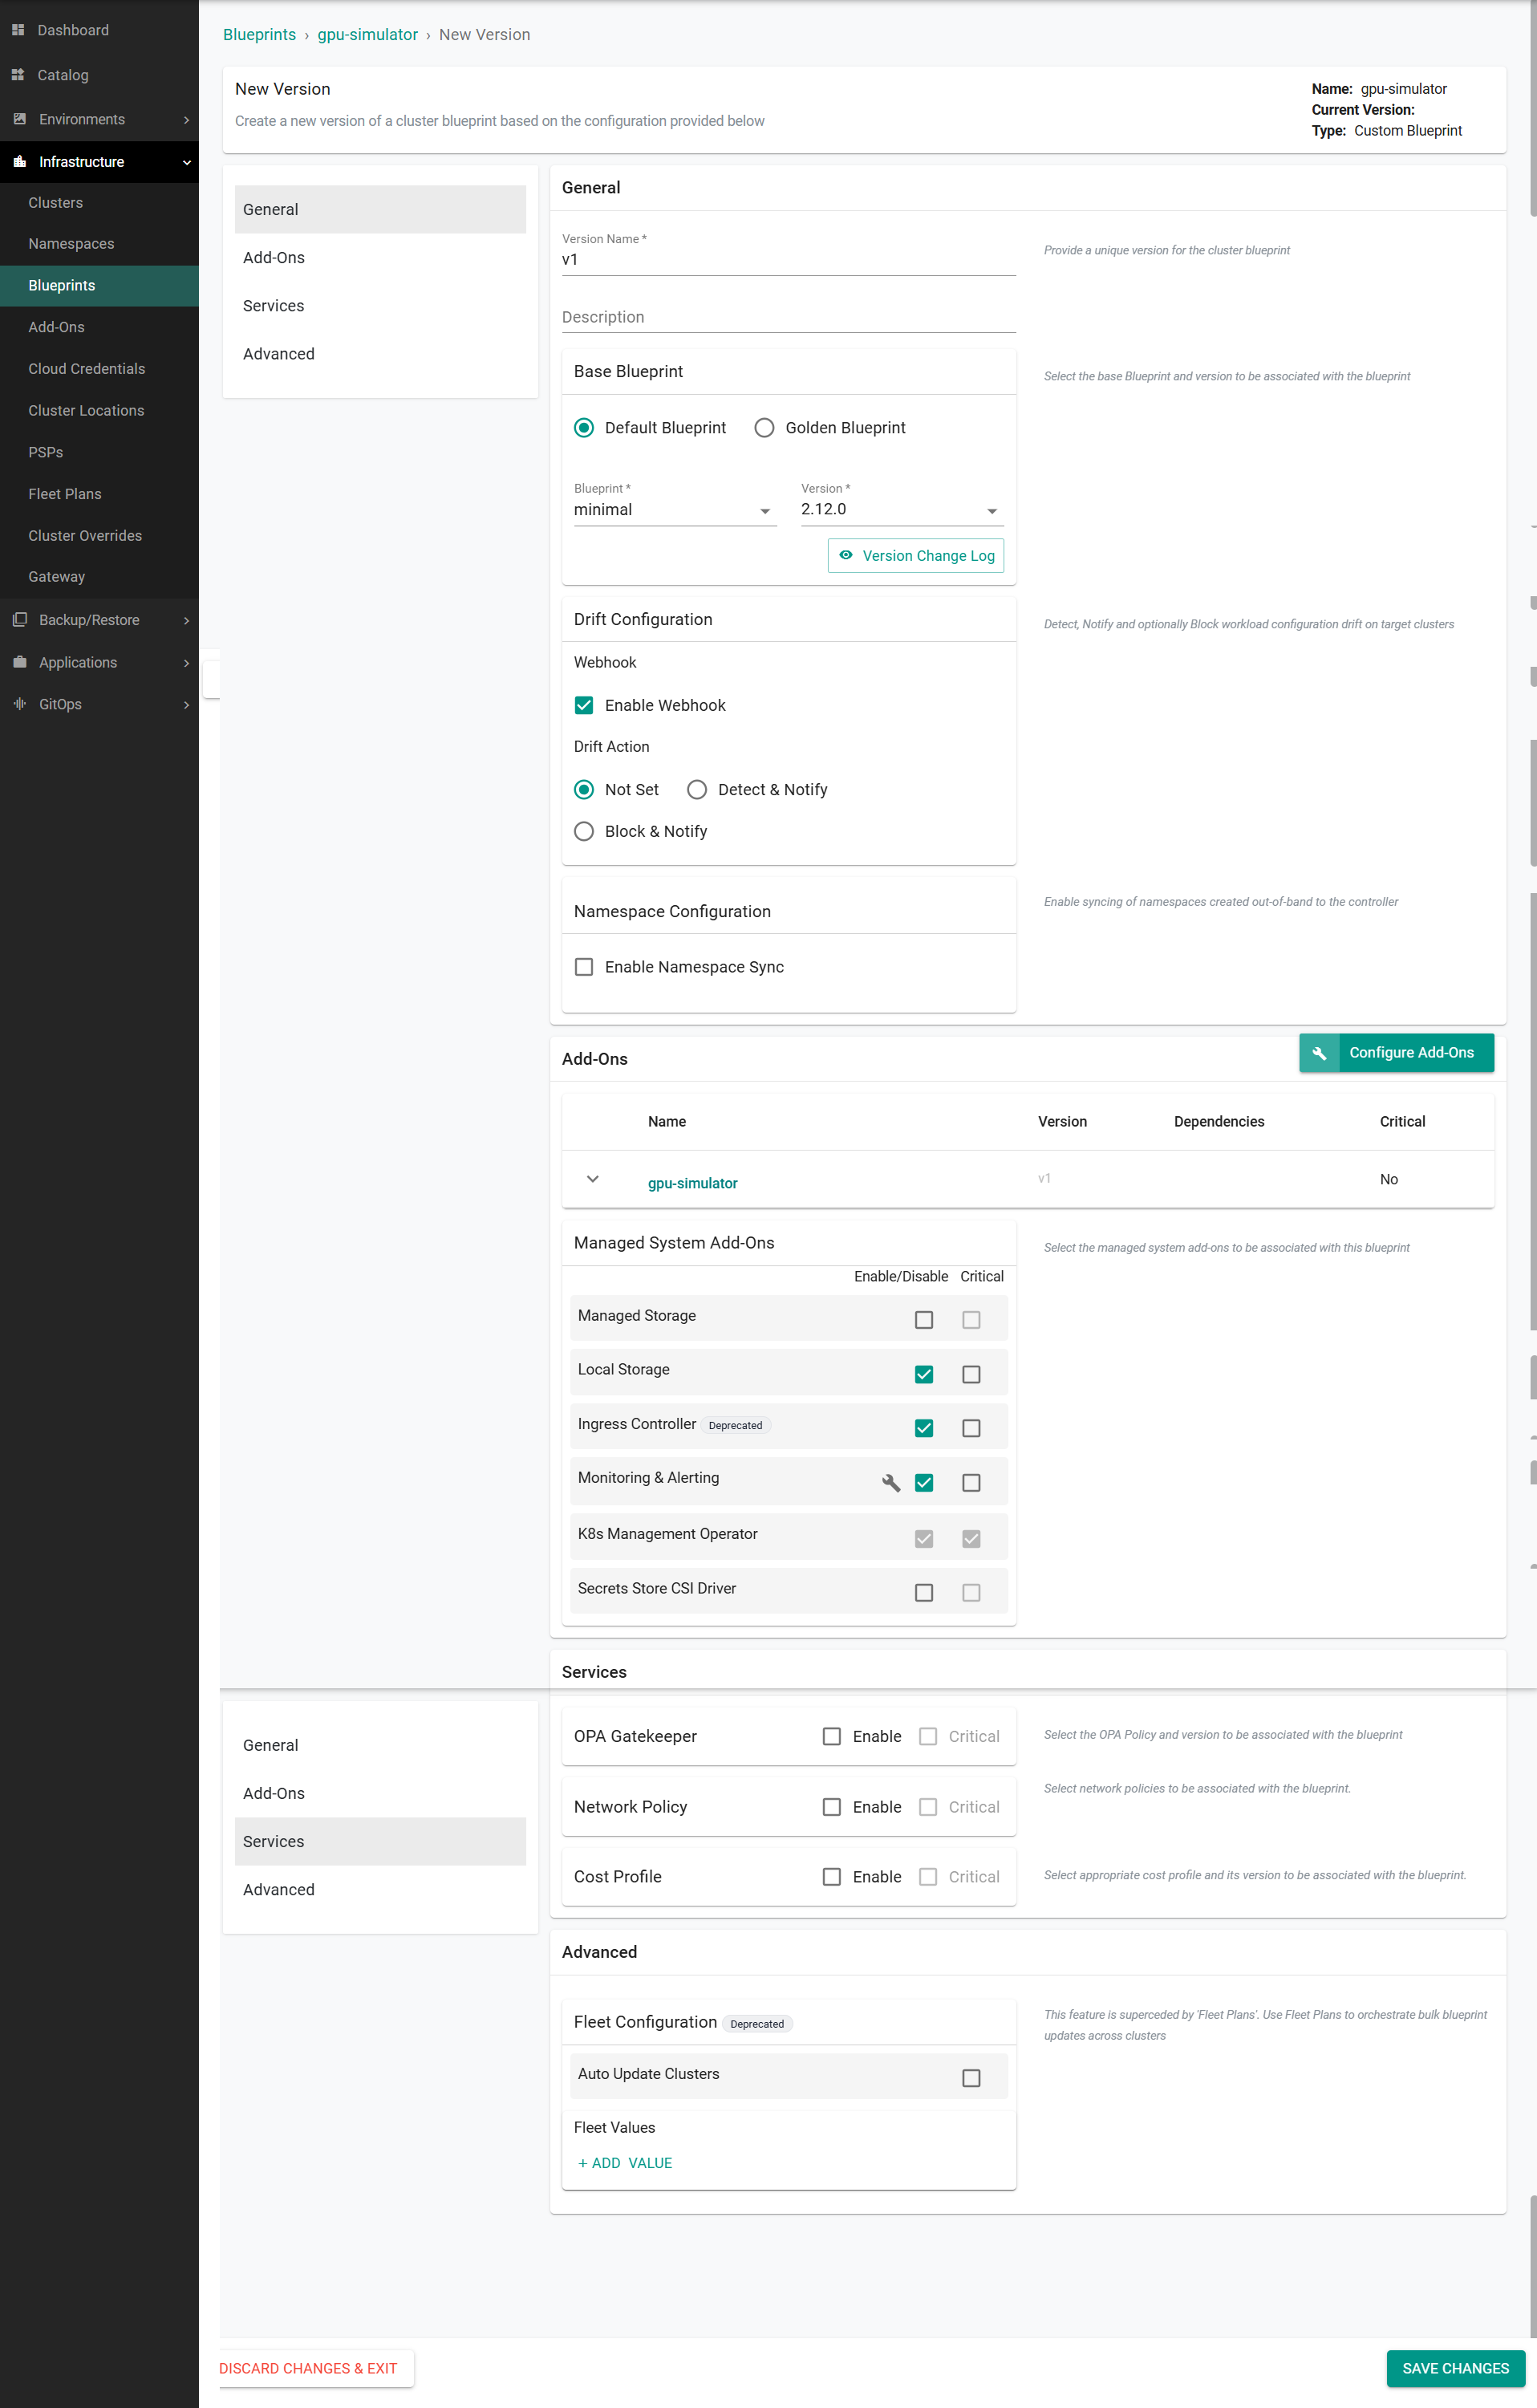Click the Backup/Restore icon
The width and height of the screenshot is (1537, 2408).
19,620
